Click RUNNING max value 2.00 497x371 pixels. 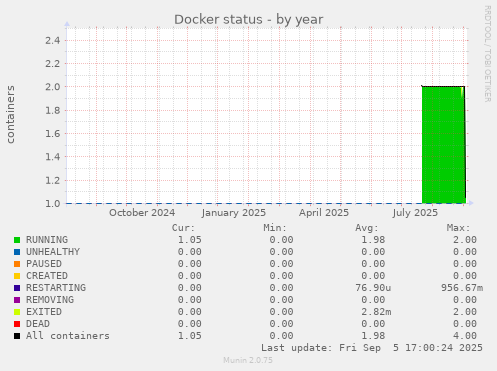click(465, 240)
